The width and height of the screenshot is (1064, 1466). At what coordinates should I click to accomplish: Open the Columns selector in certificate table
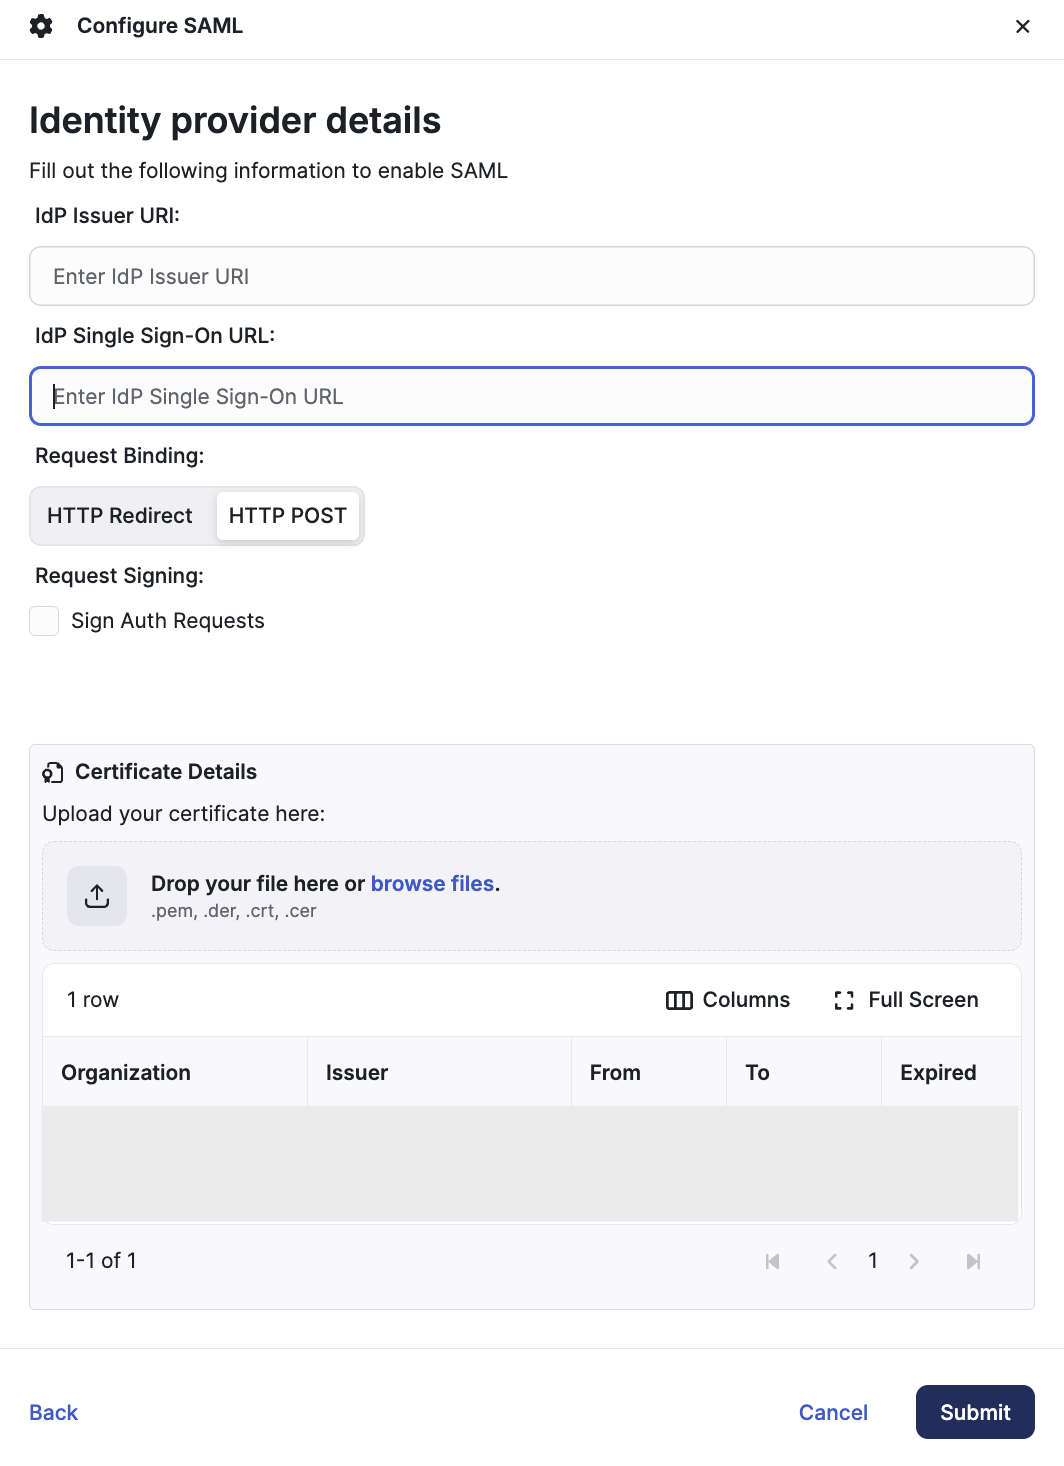click(x=728, y=1000)
